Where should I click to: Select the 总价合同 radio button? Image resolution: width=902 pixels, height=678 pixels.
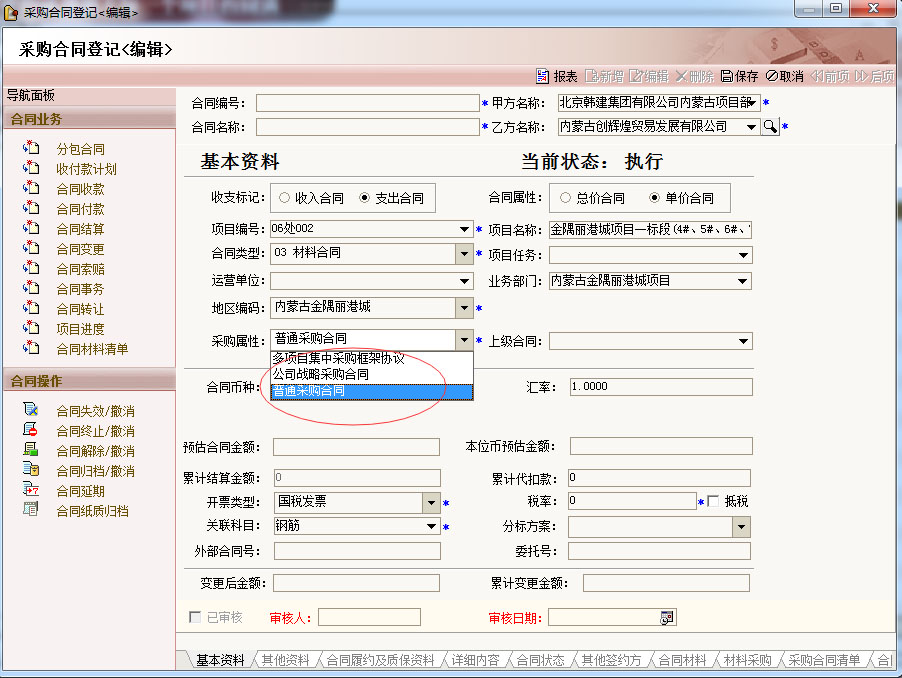click(566, 198)
